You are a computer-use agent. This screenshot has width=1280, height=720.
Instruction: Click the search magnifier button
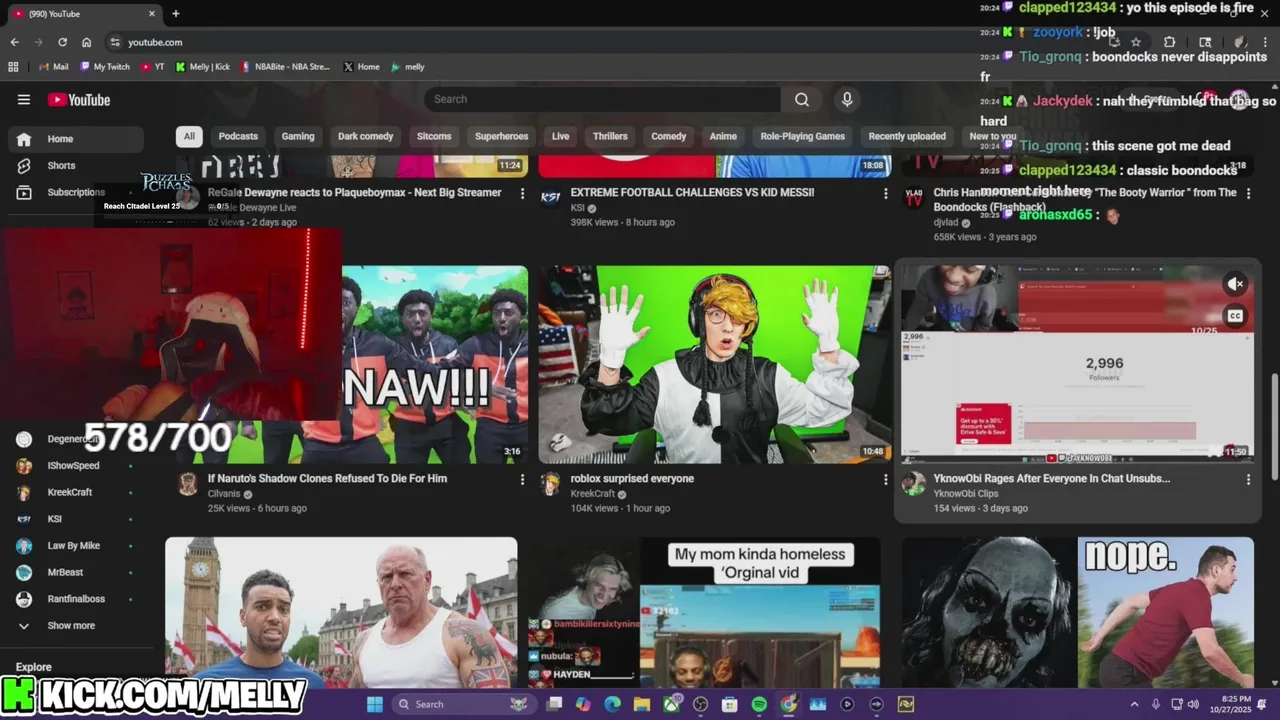(x=802, y=99)
